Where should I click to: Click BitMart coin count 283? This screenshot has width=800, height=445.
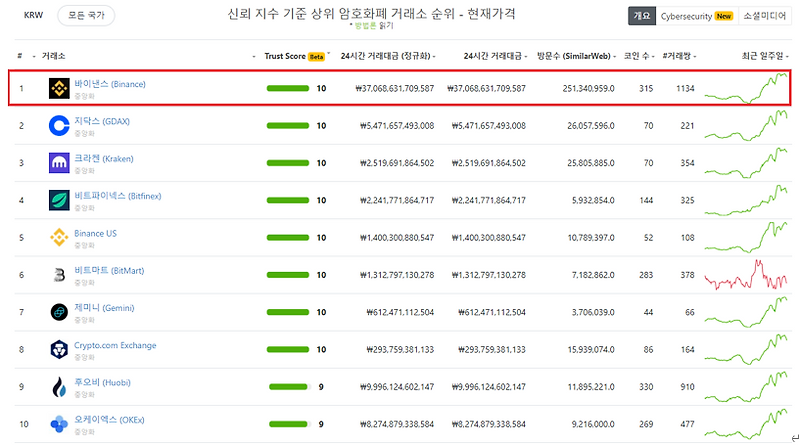(x=646, y=275)
